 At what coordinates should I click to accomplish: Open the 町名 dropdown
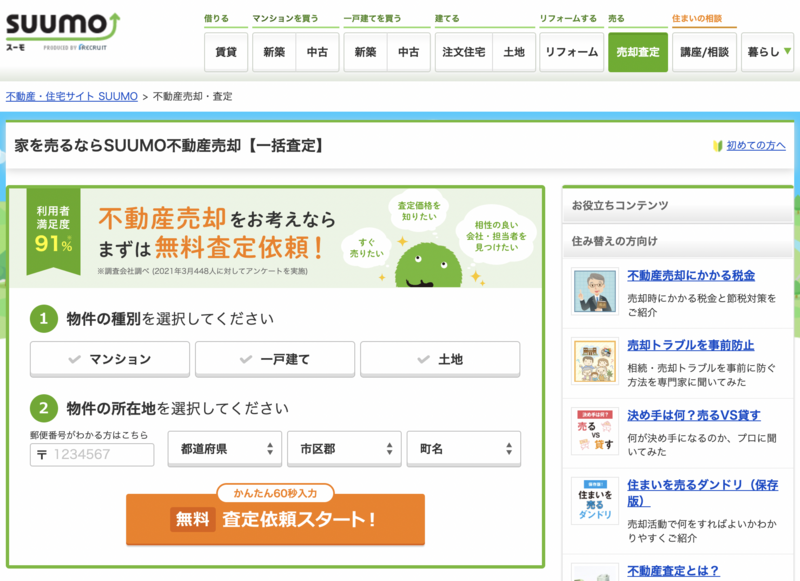(x=464, y=449)
